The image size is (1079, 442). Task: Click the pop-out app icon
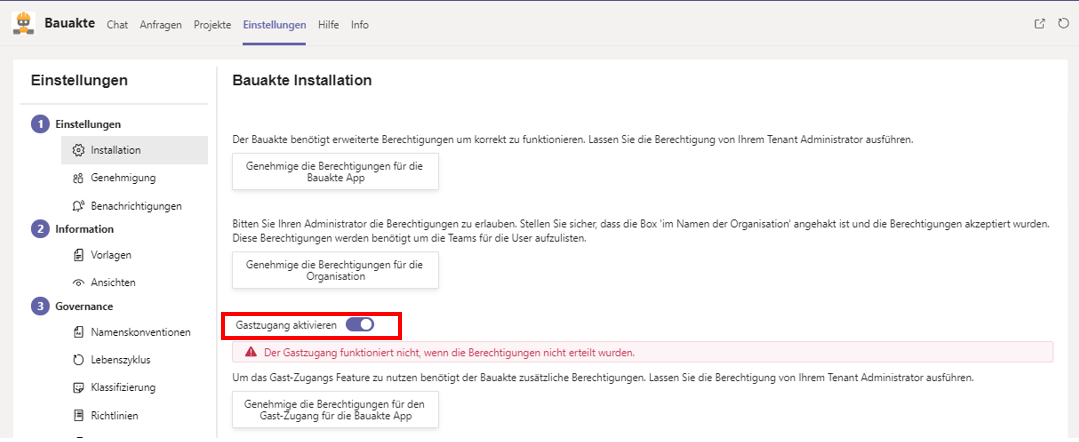coord(1040,24)
